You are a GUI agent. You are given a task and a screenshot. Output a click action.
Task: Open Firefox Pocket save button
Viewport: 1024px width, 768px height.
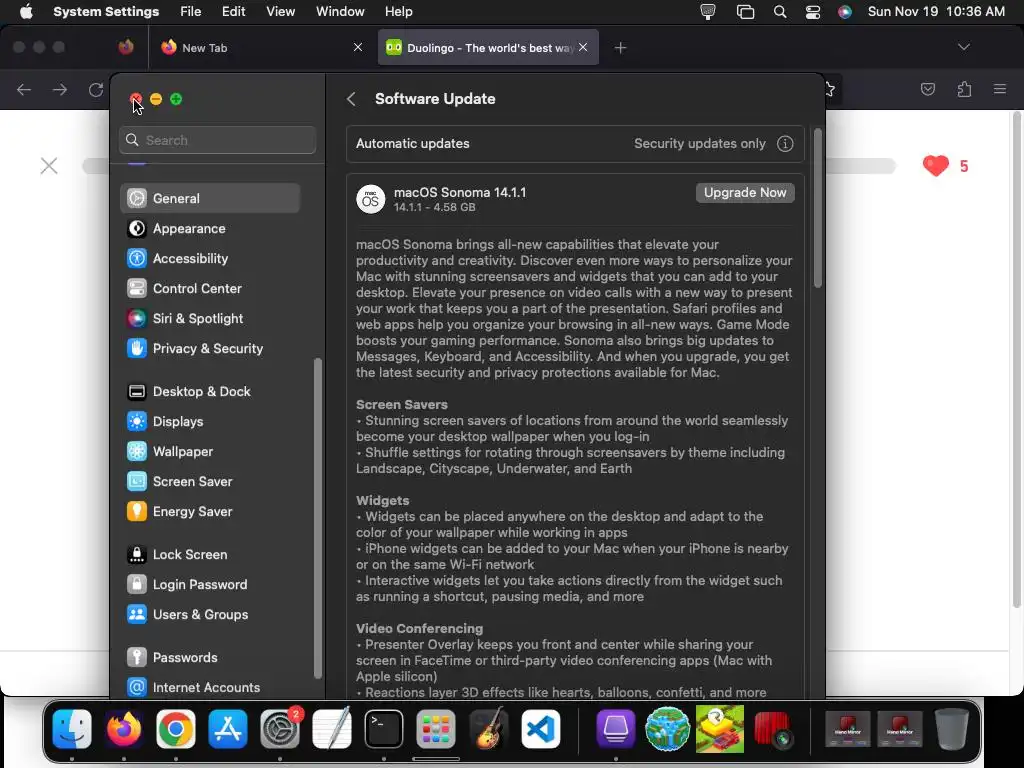click(x=928, y=89)
